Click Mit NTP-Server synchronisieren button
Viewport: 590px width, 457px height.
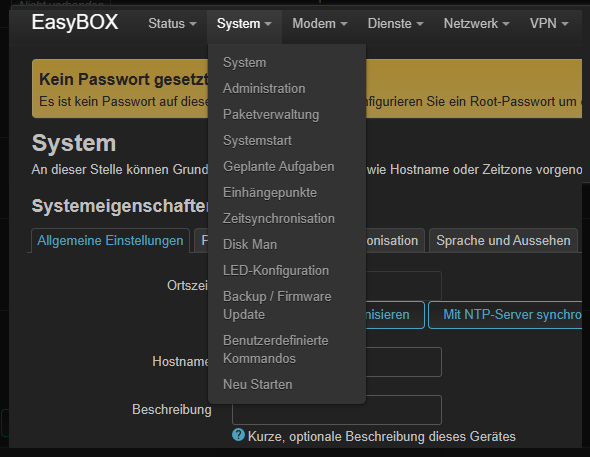(x=505, y=314)
